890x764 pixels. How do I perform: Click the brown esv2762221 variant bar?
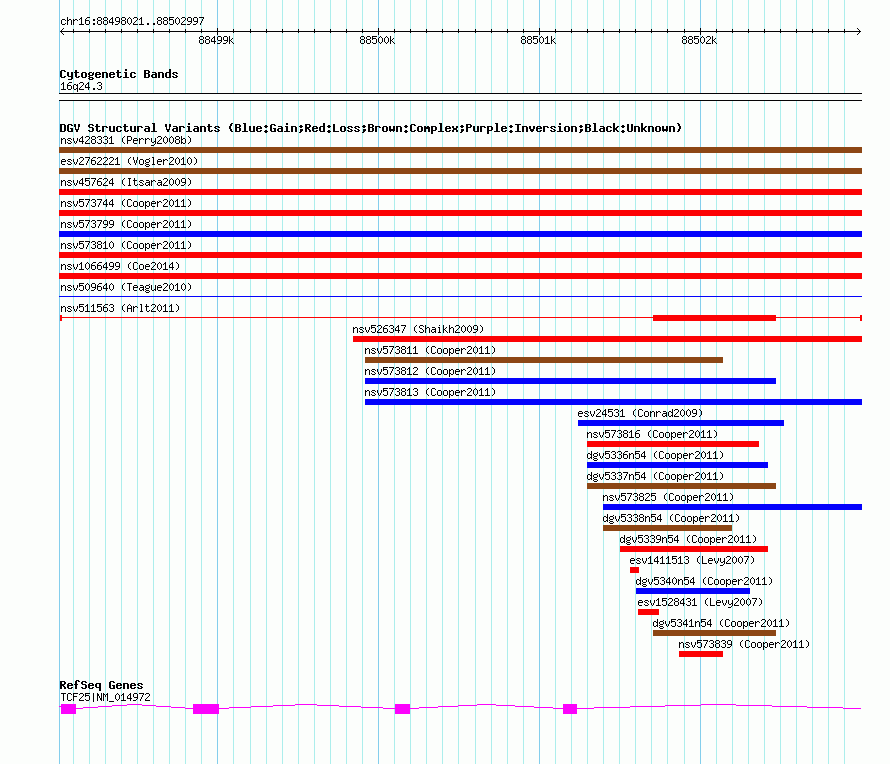[460, 171]
